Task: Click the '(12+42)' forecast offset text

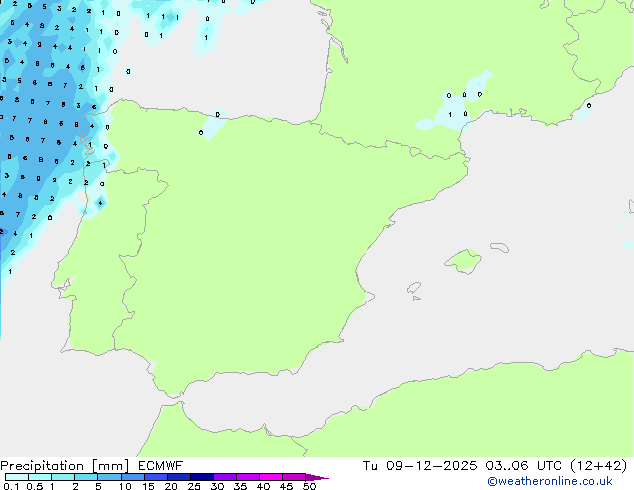Action: tap(598, 466)
